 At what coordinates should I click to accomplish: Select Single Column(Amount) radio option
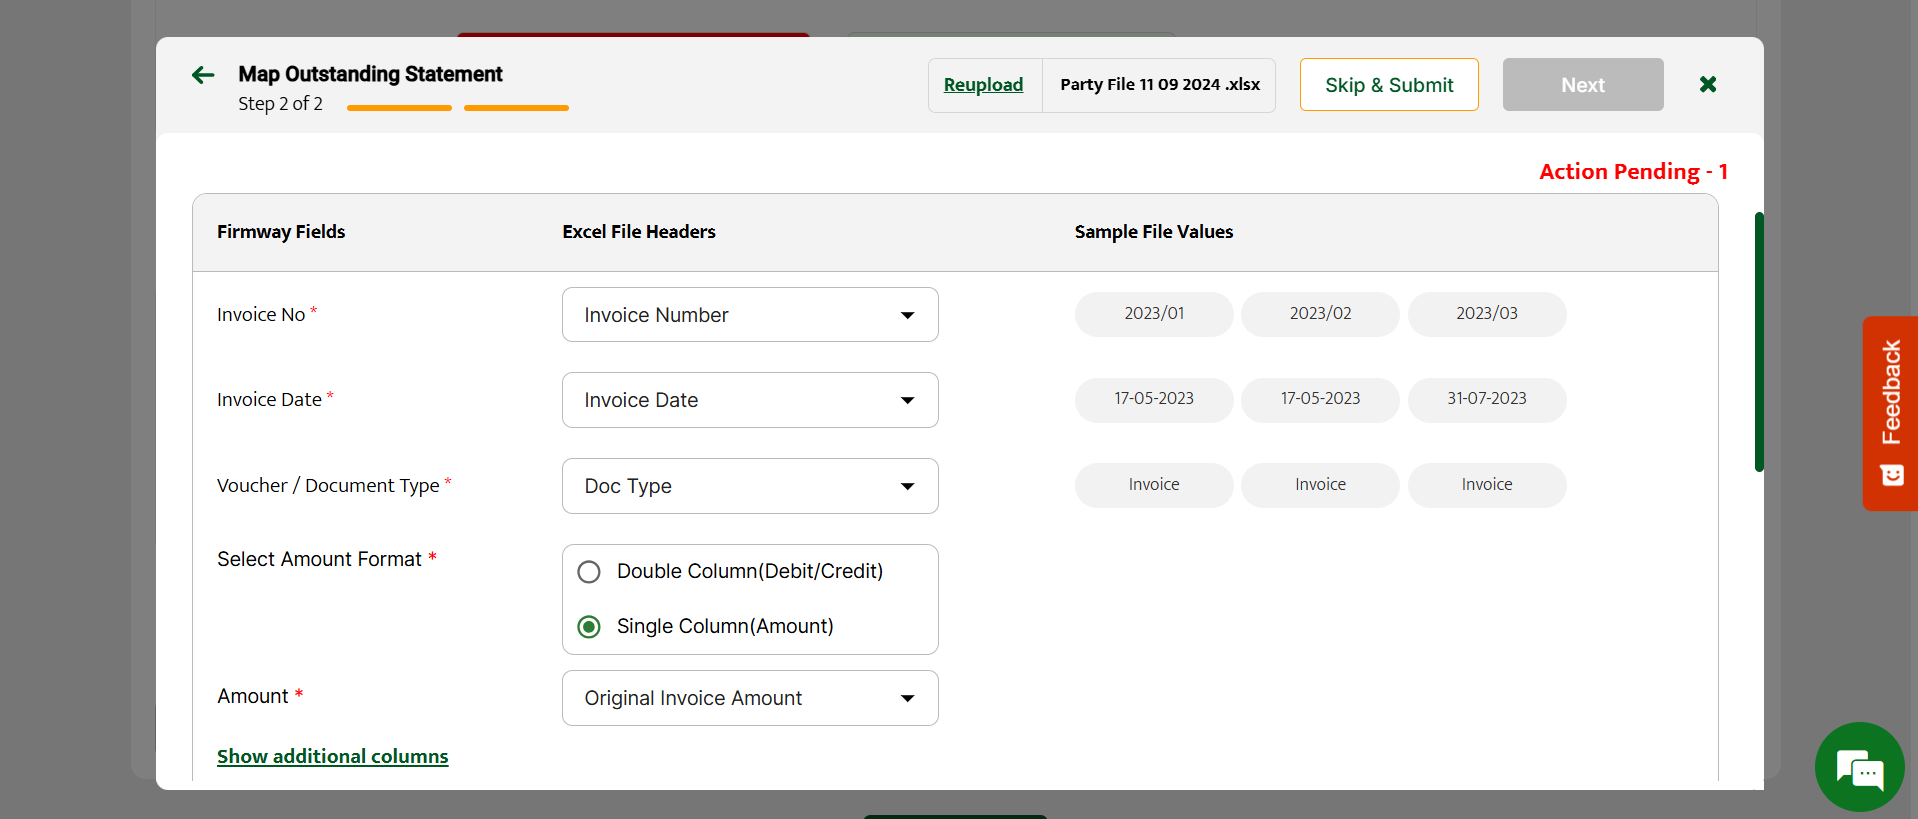pyautogui.click(x=589, y=627)
